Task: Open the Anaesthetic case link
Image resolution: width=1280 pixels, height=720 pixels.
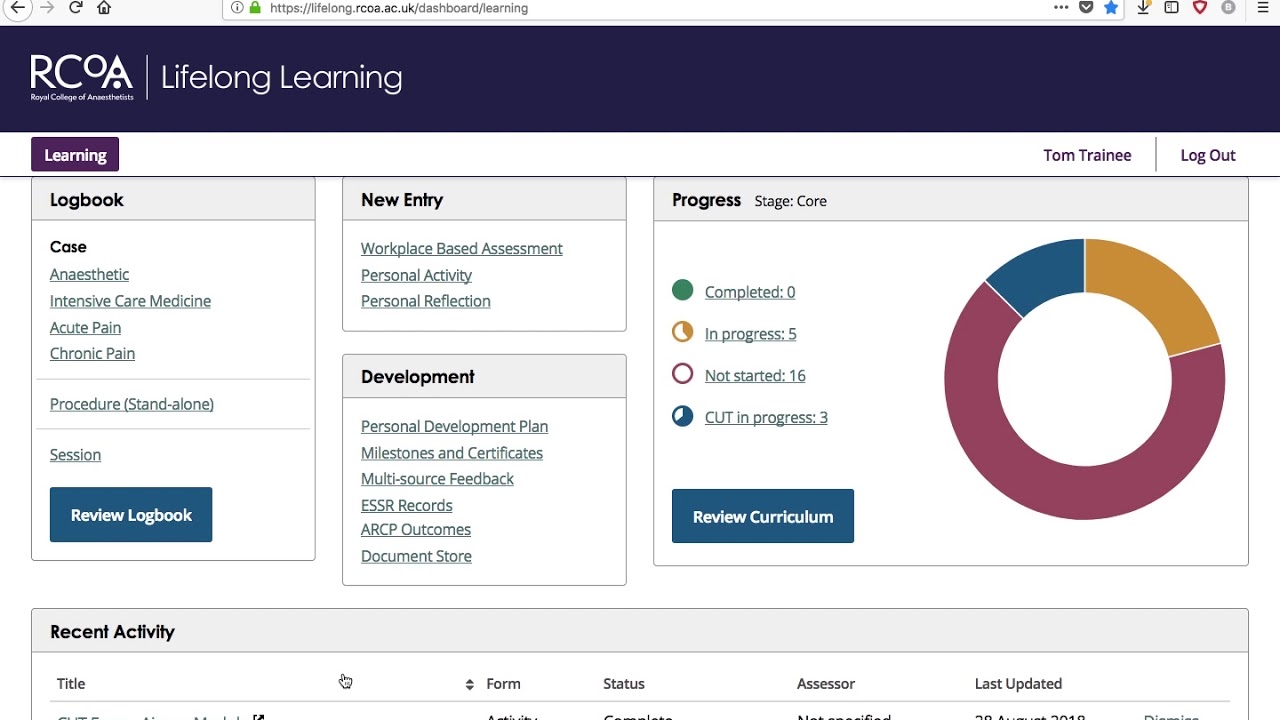Action: click(x=89, y=274)
